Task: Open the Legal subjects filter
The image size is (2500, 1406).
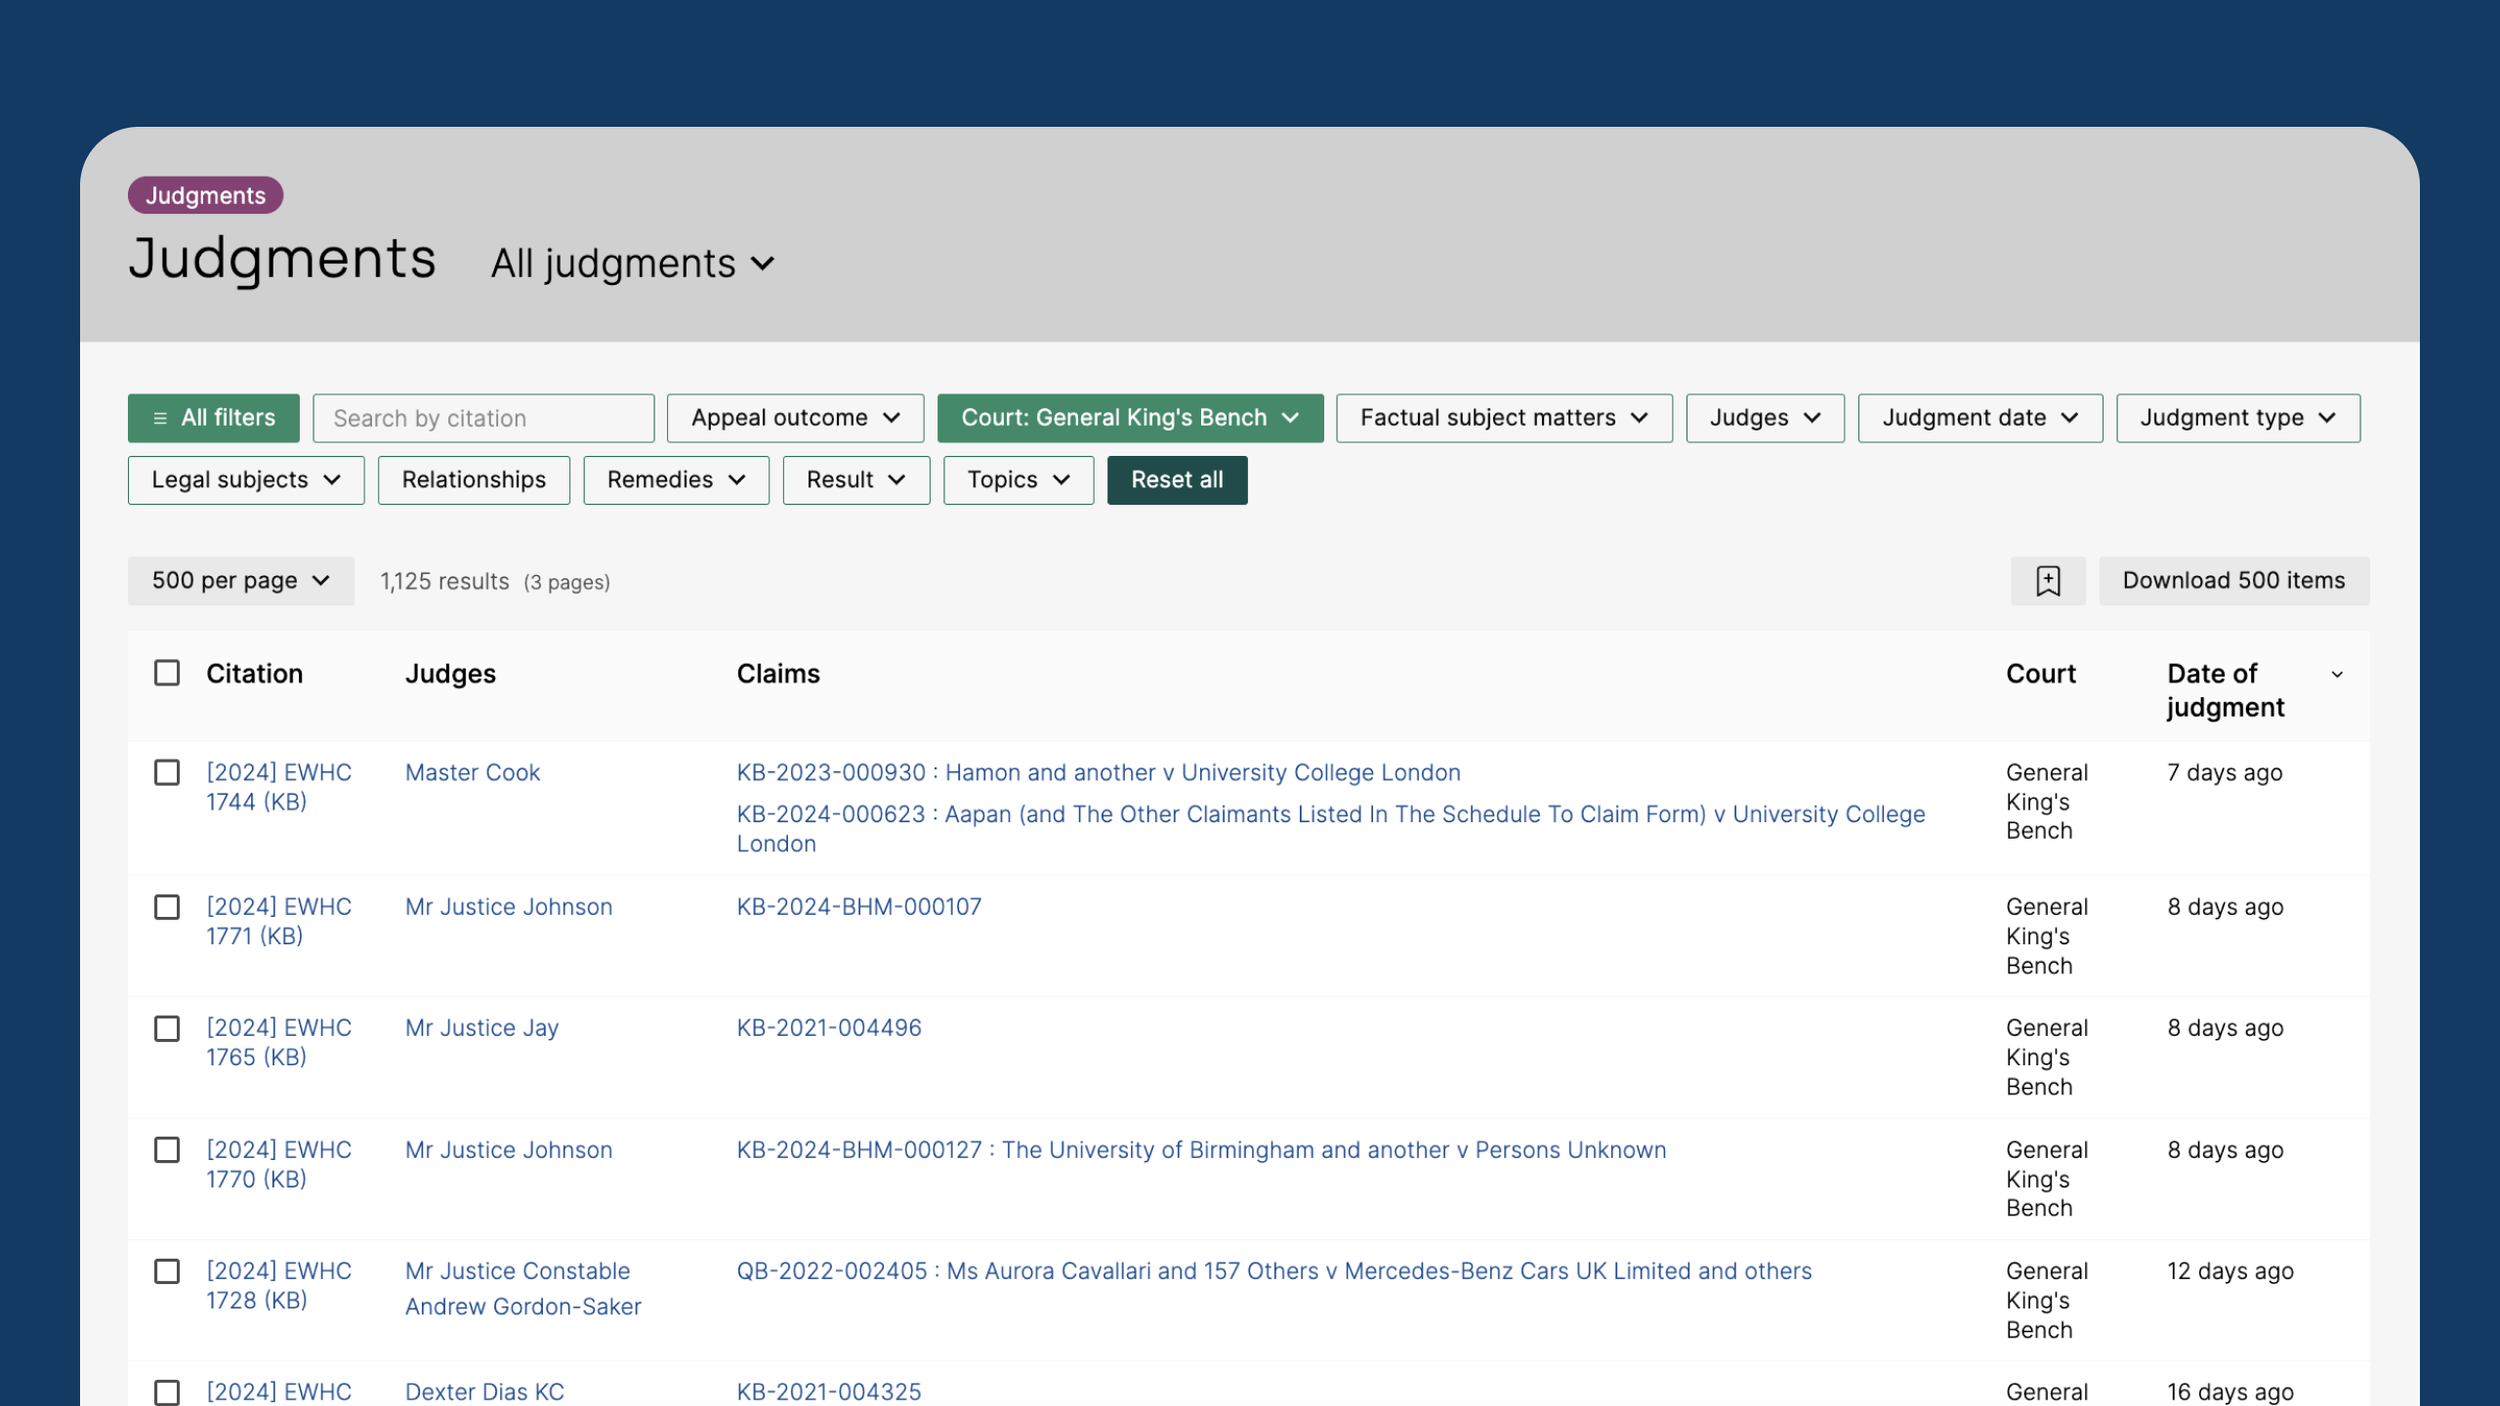Action: point(246,480)
